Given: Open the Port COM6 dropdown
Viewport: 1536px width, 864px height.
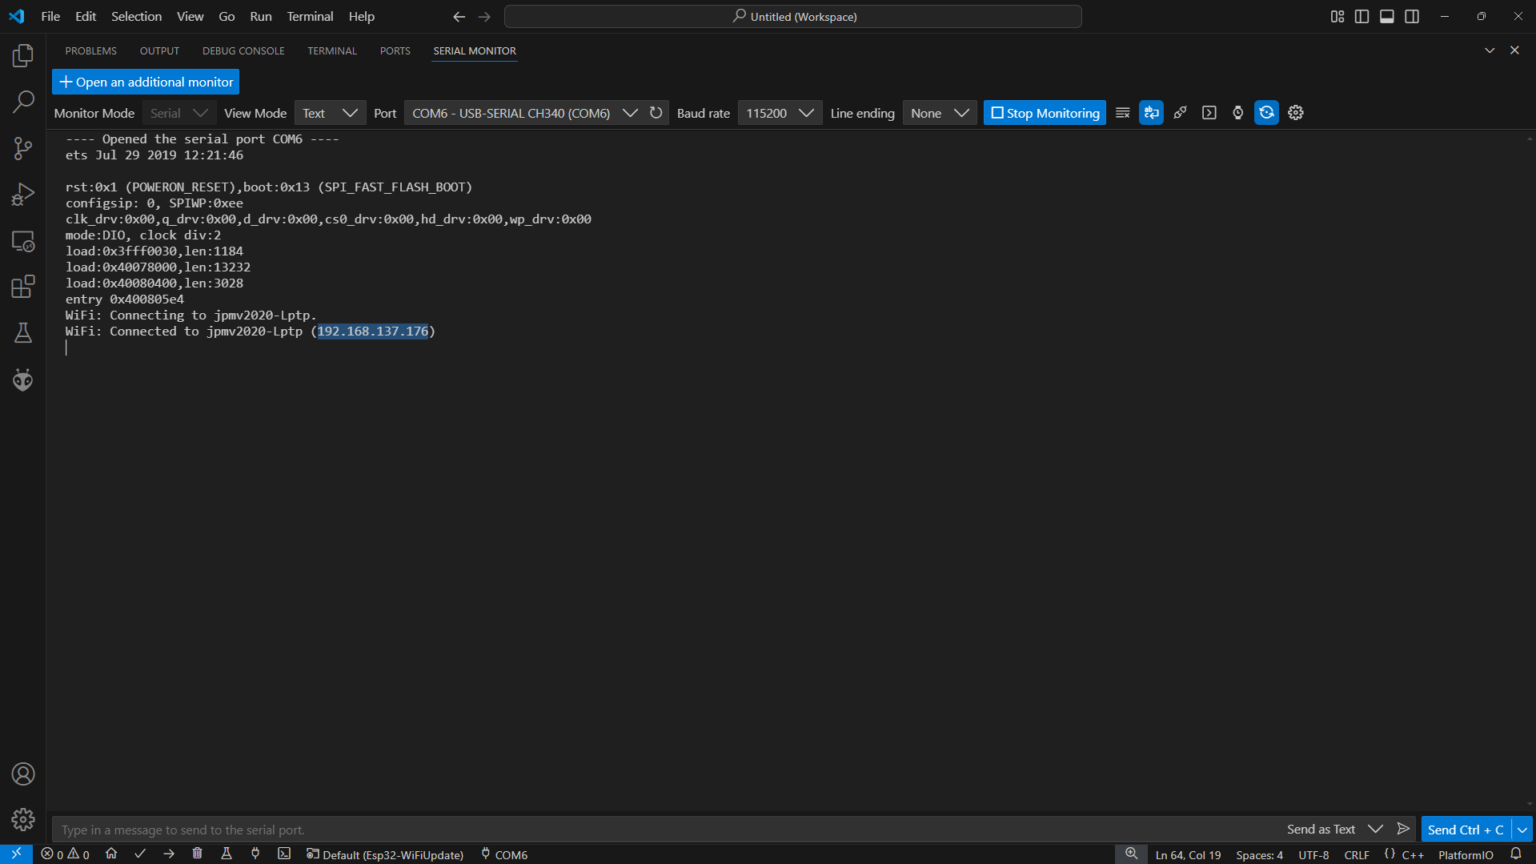Looking at the screenshot, I should click(x=523, y=113).
